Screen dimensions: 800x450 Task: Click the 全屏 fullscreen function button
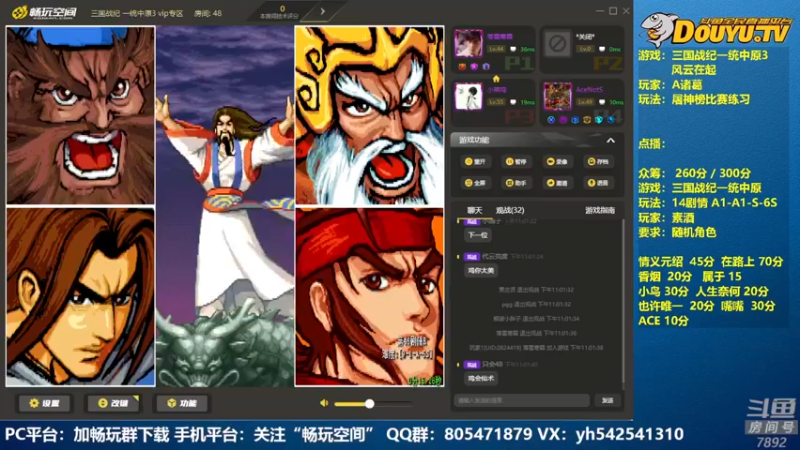(x=475, y=183)
